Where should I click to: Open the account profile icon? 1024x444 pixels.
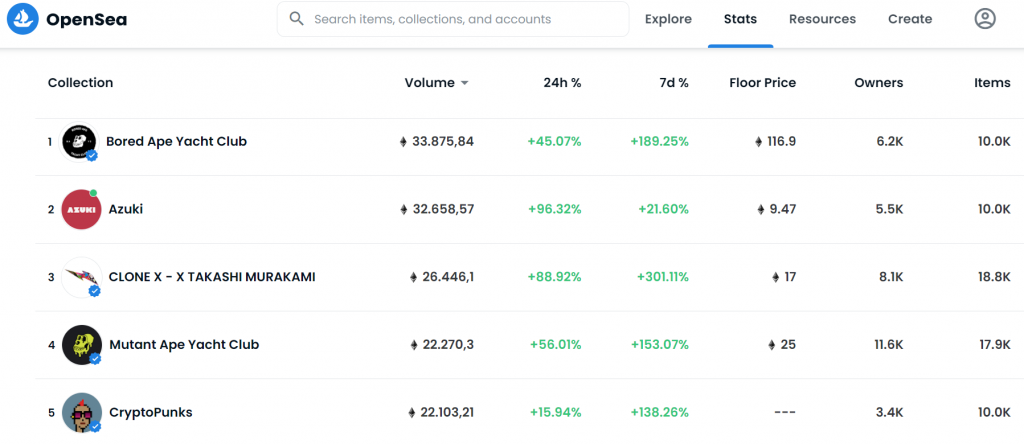point(985,19)
